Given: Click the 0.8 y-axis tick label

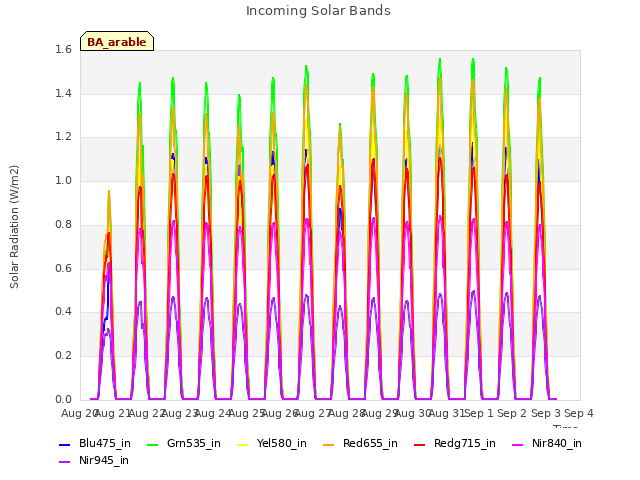Looking at the screenshot, I should pos(63,224).
